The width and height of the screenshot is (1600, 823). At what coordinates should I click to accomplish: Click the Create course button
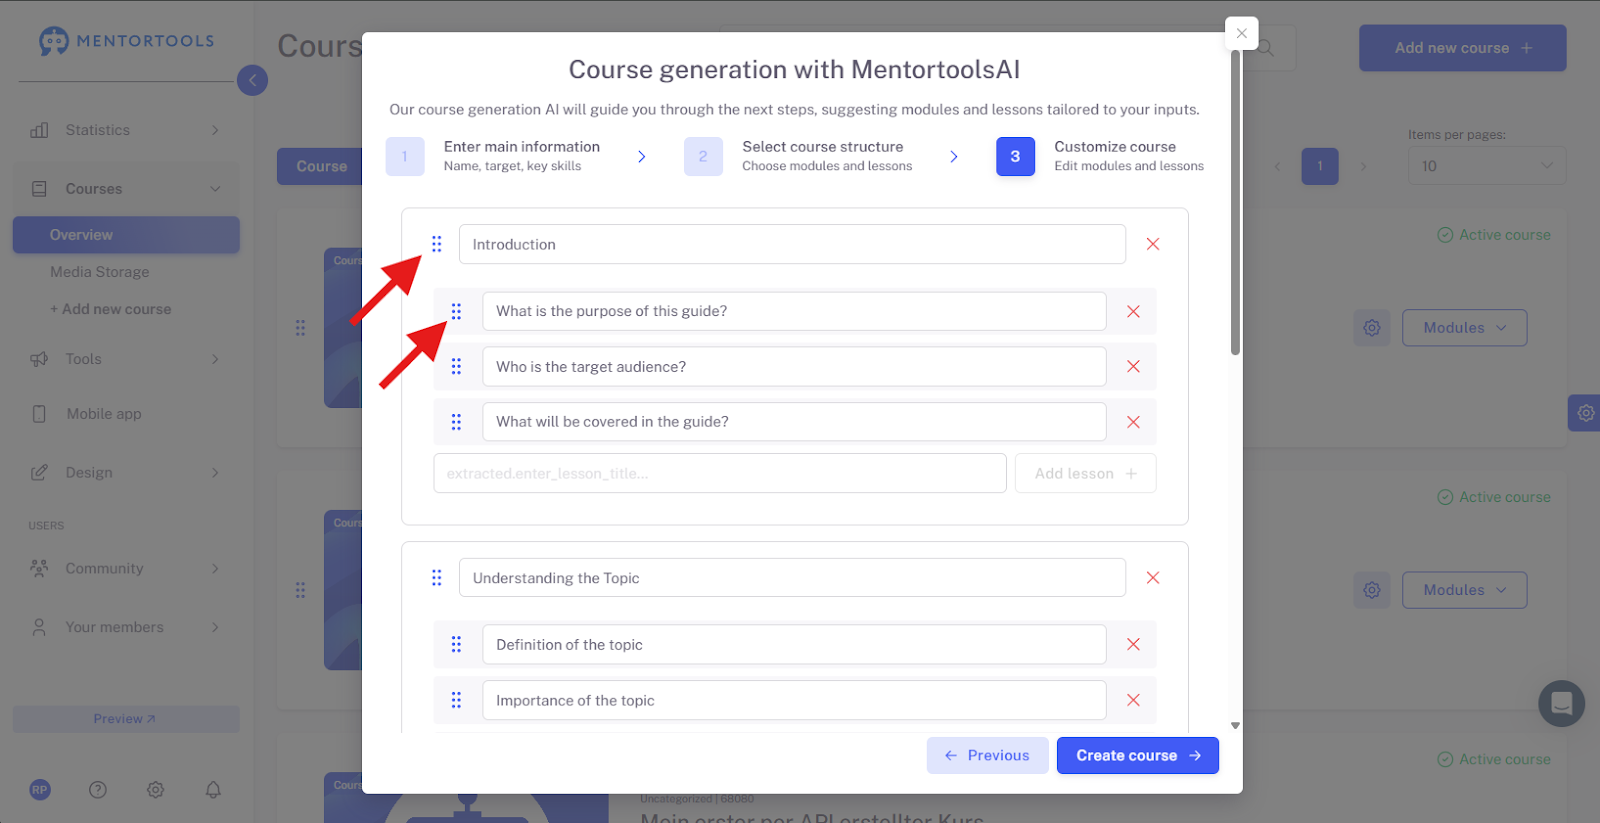(x=1138, y=756)
